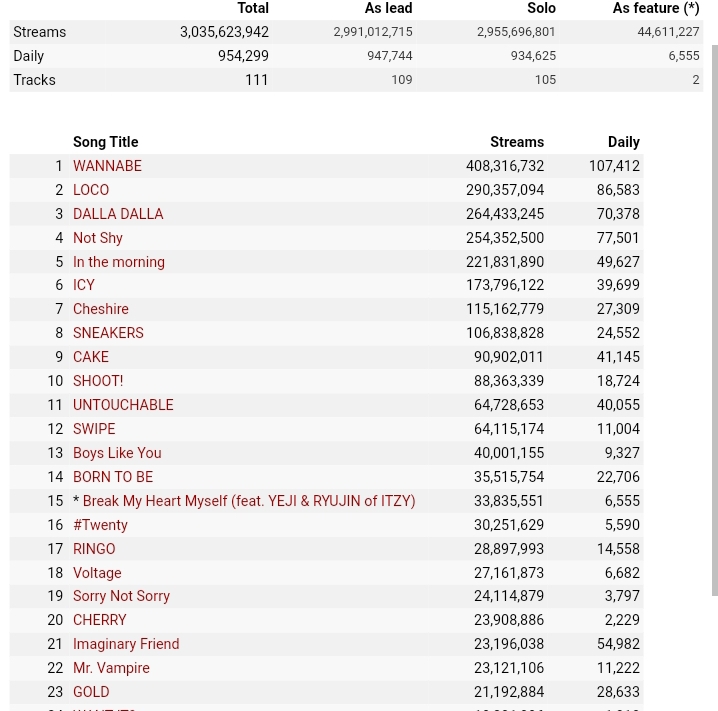The width and height of the screenshot is (718, 711).
Task: Open the Mr. Vampire link
Action: point(111,668)
